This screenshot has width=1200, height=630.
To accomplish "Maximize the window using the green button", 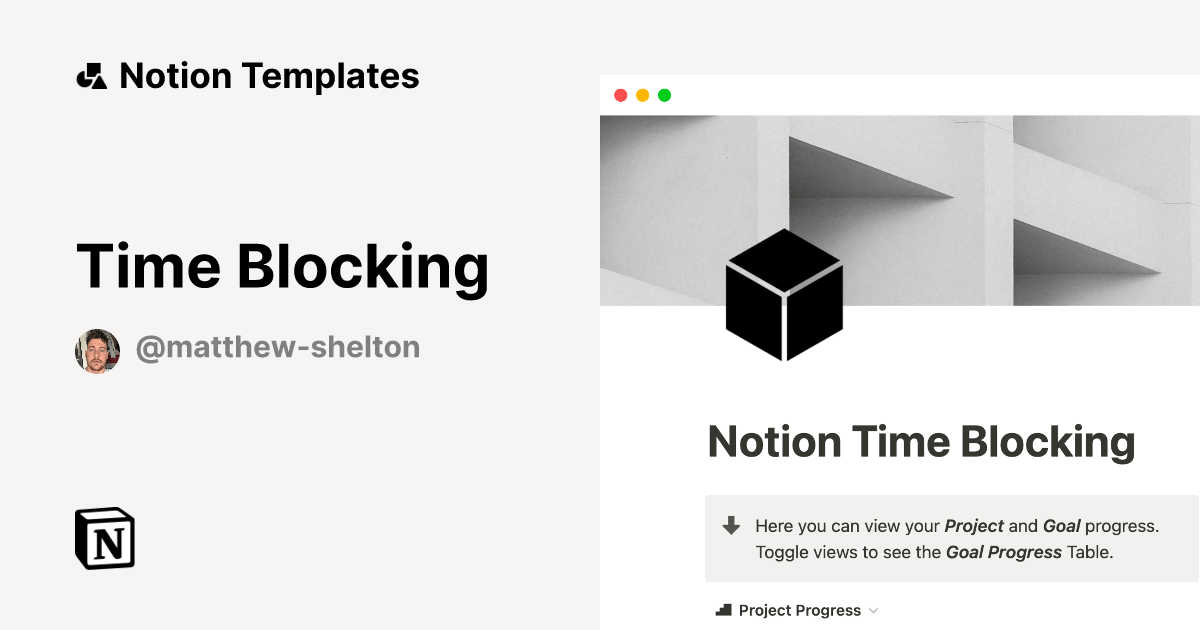I will pos(664,95).
